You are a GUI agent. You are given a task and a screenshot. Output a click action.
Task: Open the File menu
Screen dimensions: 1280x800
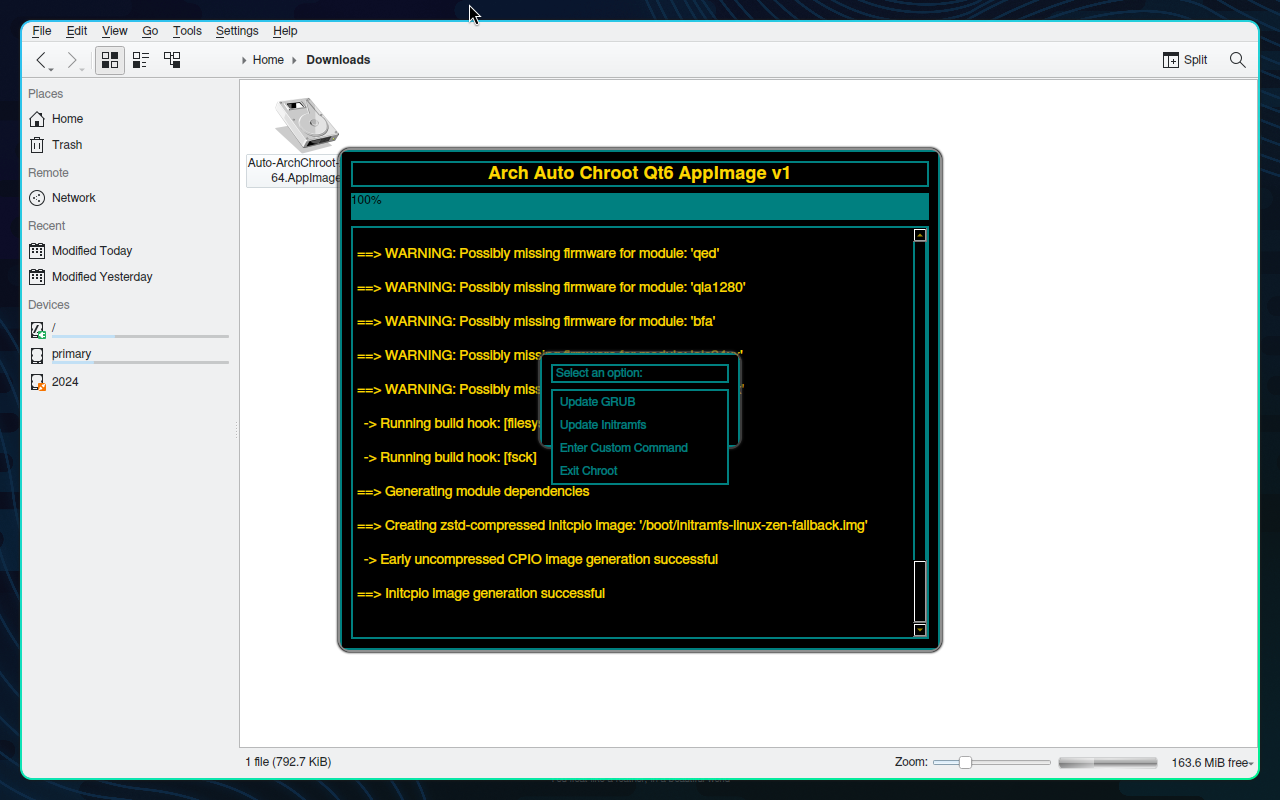tap(42, 31)
